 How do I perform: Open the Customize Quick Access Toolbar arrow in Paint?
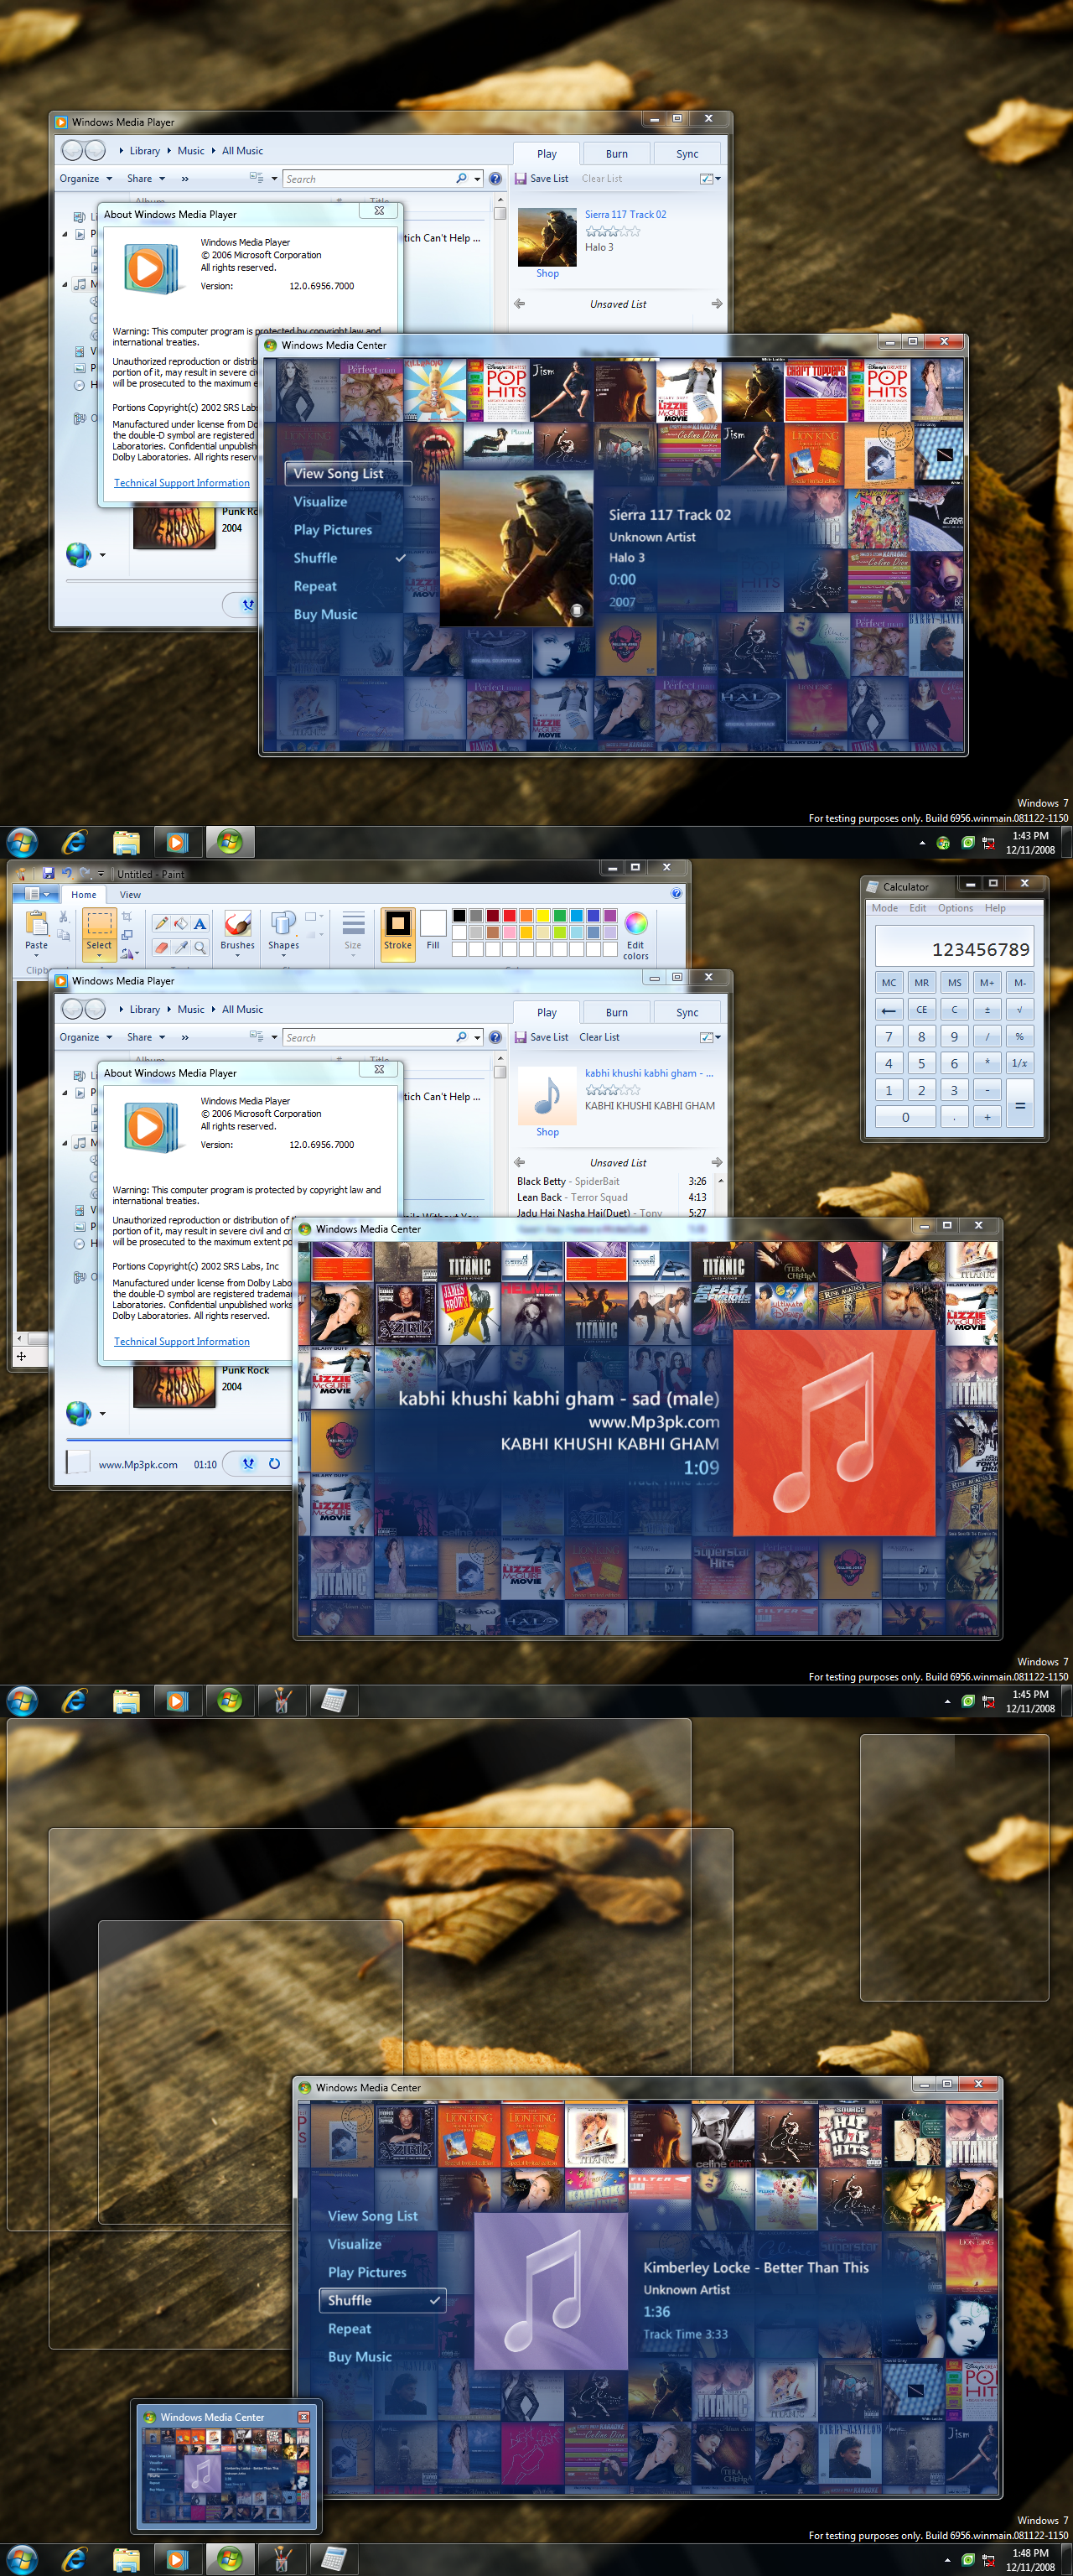101,874
